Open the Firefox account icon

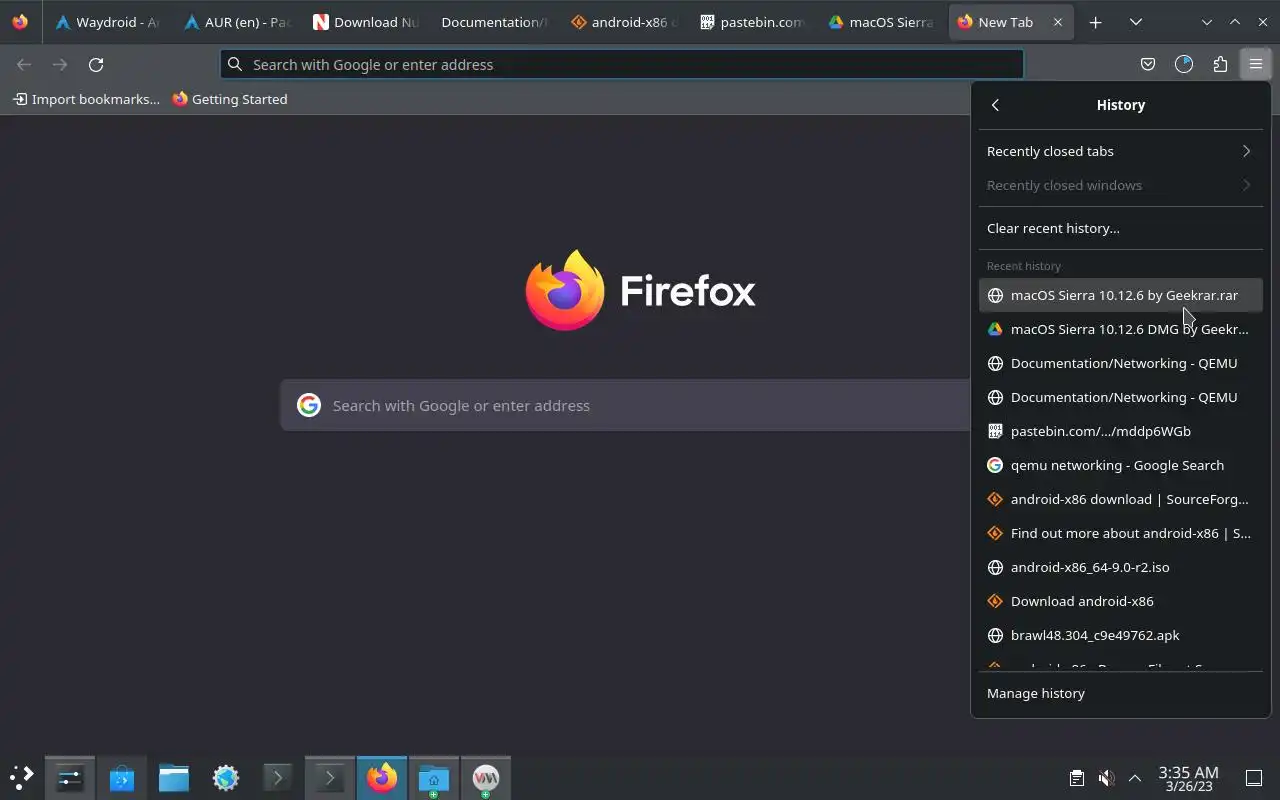[x=1184, y=64]
